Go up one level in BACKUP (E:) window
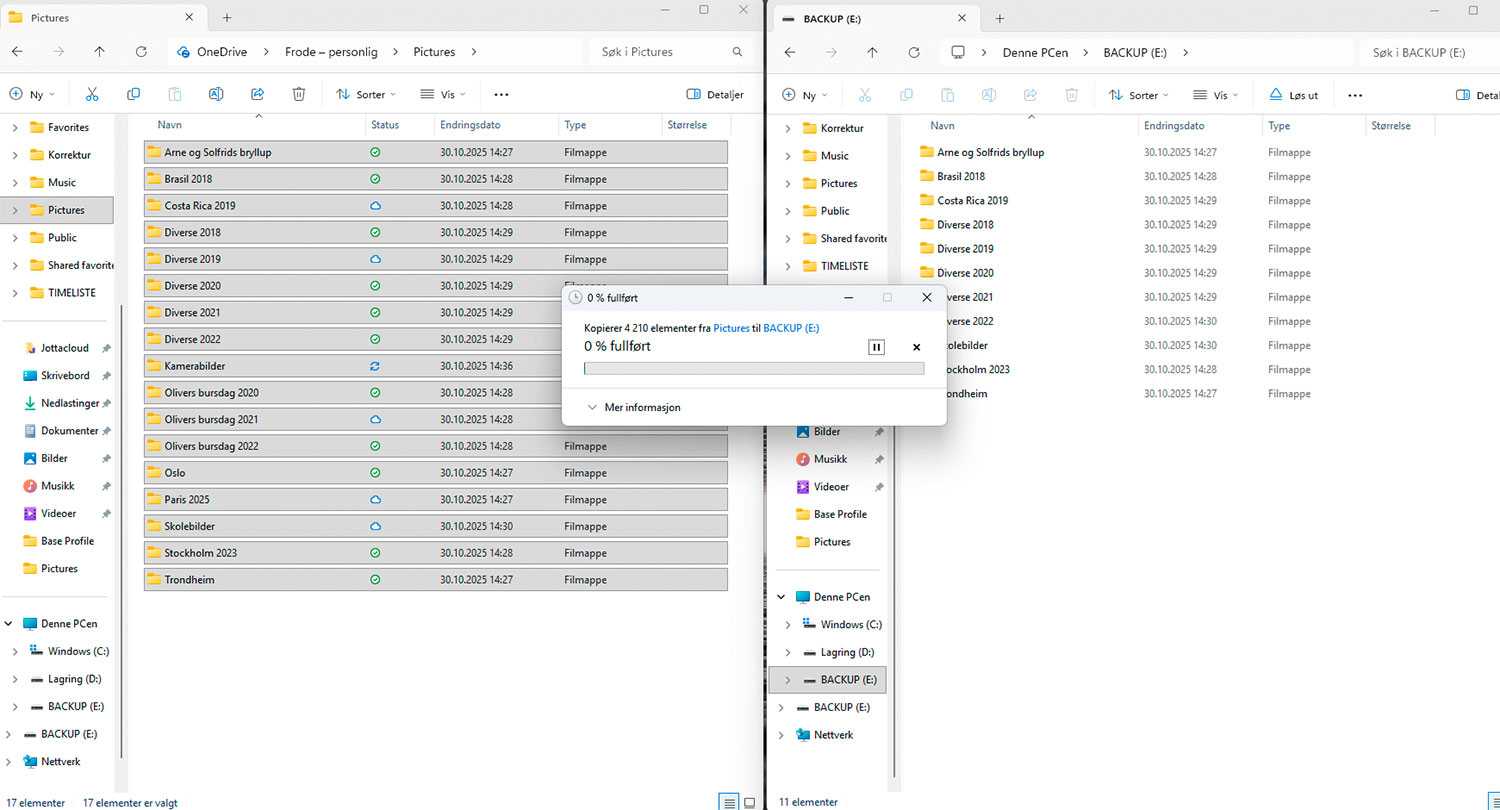 tap(872, 52)
